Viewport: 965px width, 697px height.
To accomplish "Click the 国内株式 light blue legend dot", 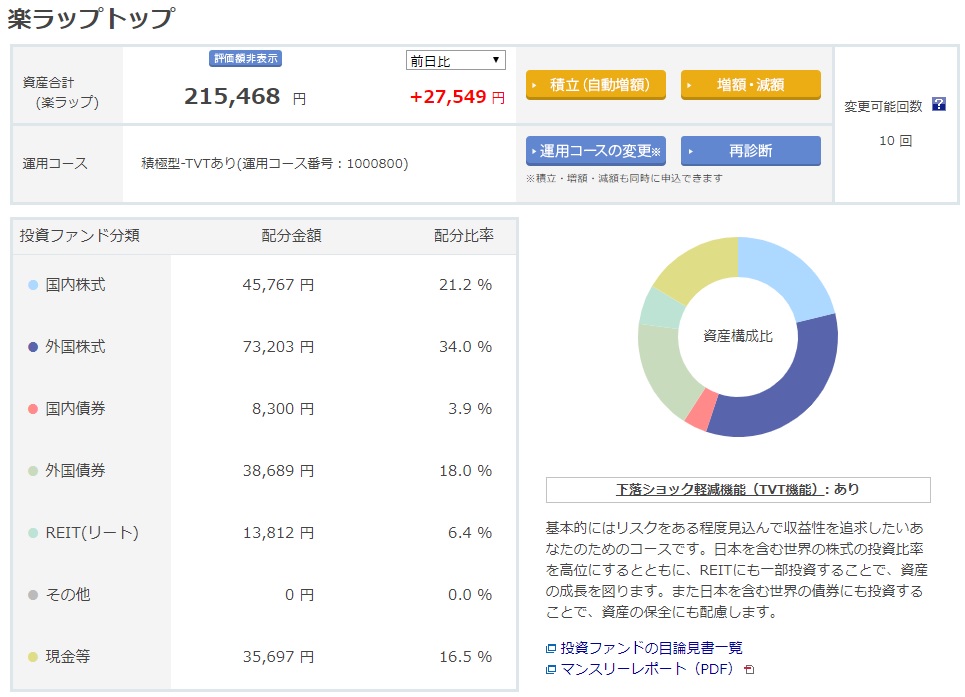I will tap(33, 285).
